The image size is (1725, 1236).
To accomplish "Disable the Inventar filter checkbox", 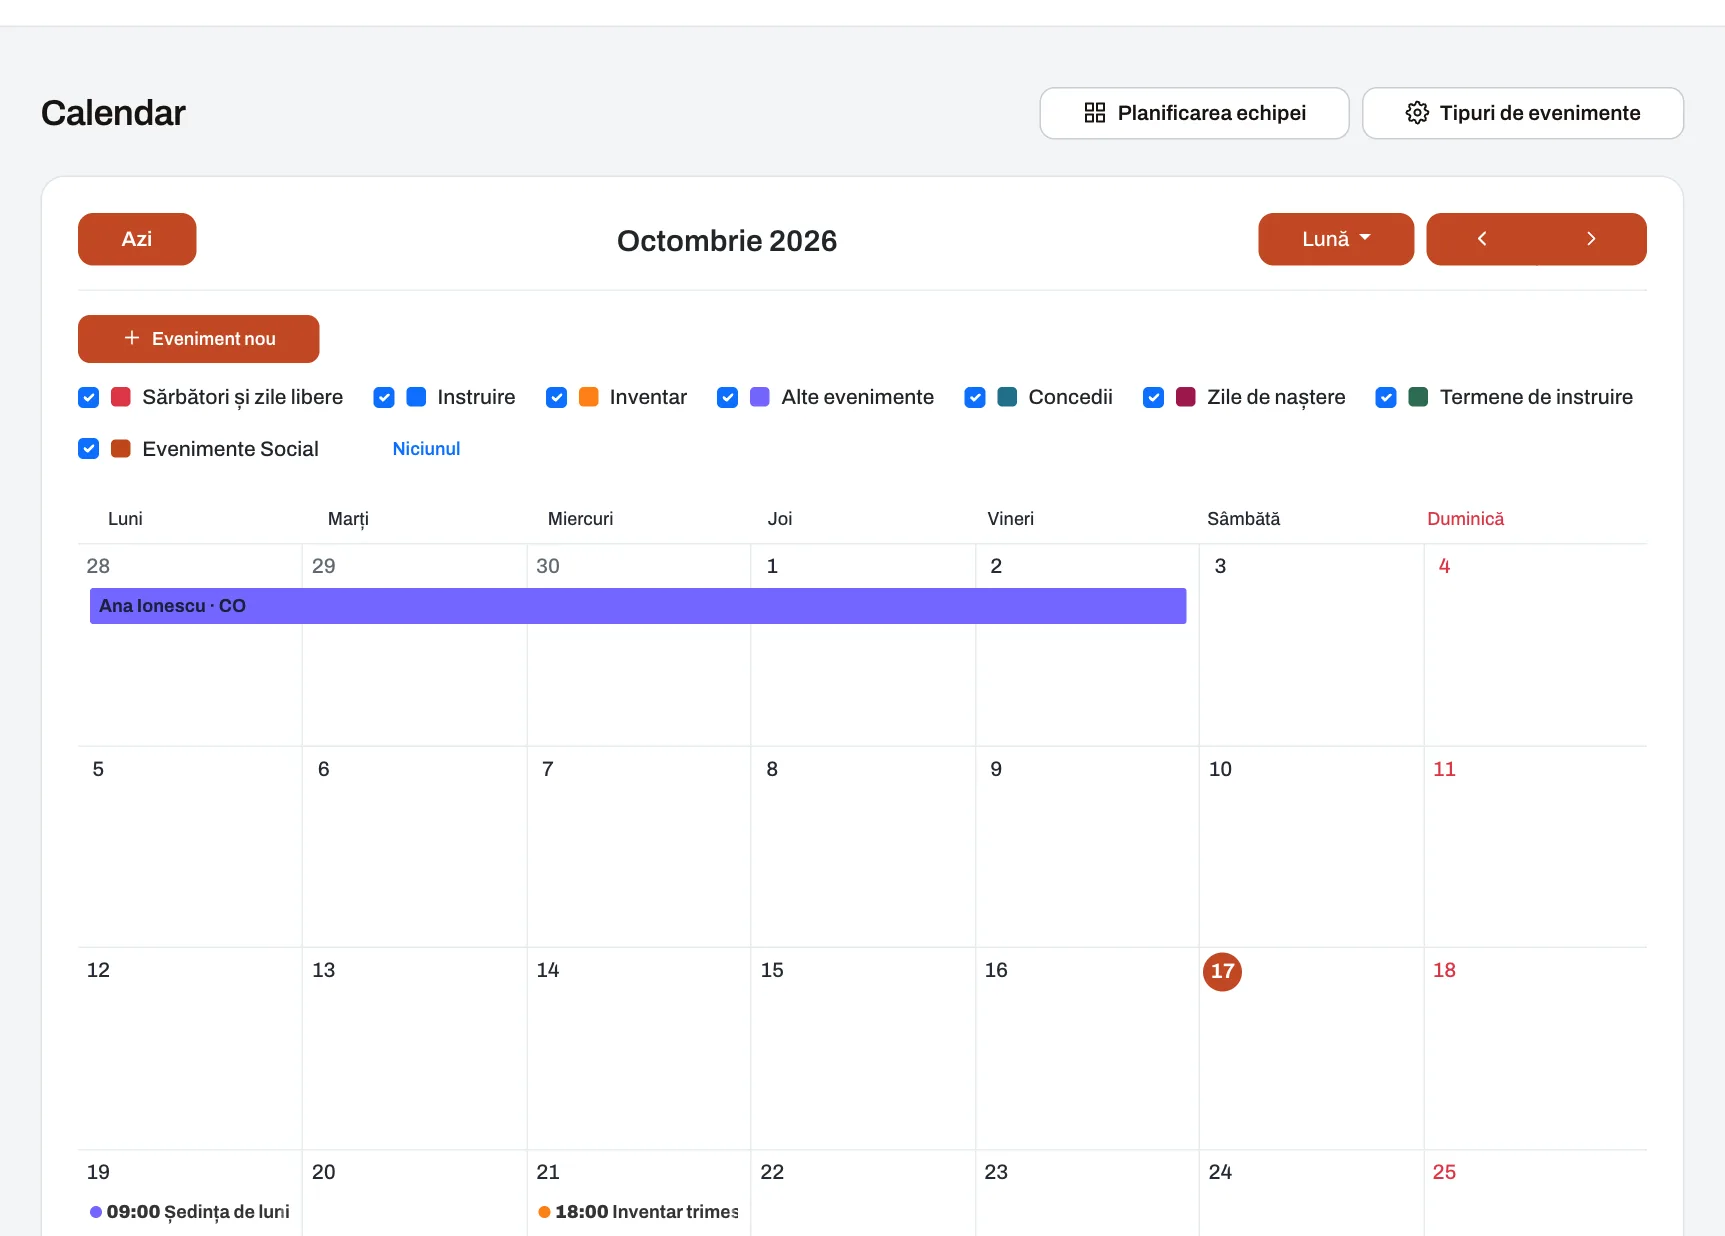I will (x=557, y=397).
